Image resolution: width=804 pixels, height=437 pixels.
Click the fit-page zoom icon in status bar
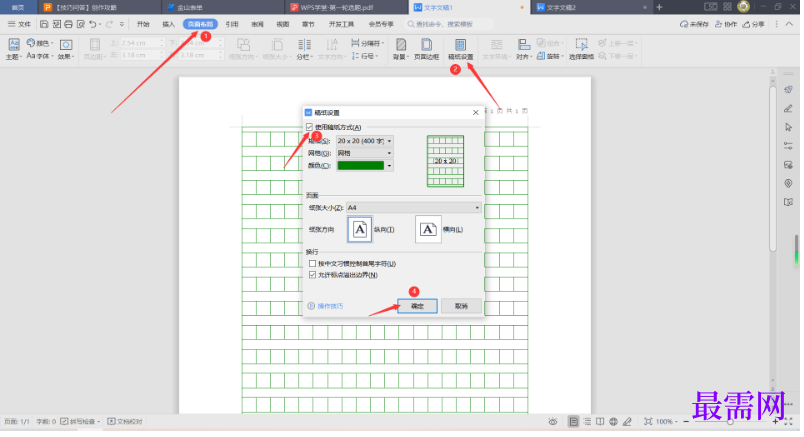(648, 421)
